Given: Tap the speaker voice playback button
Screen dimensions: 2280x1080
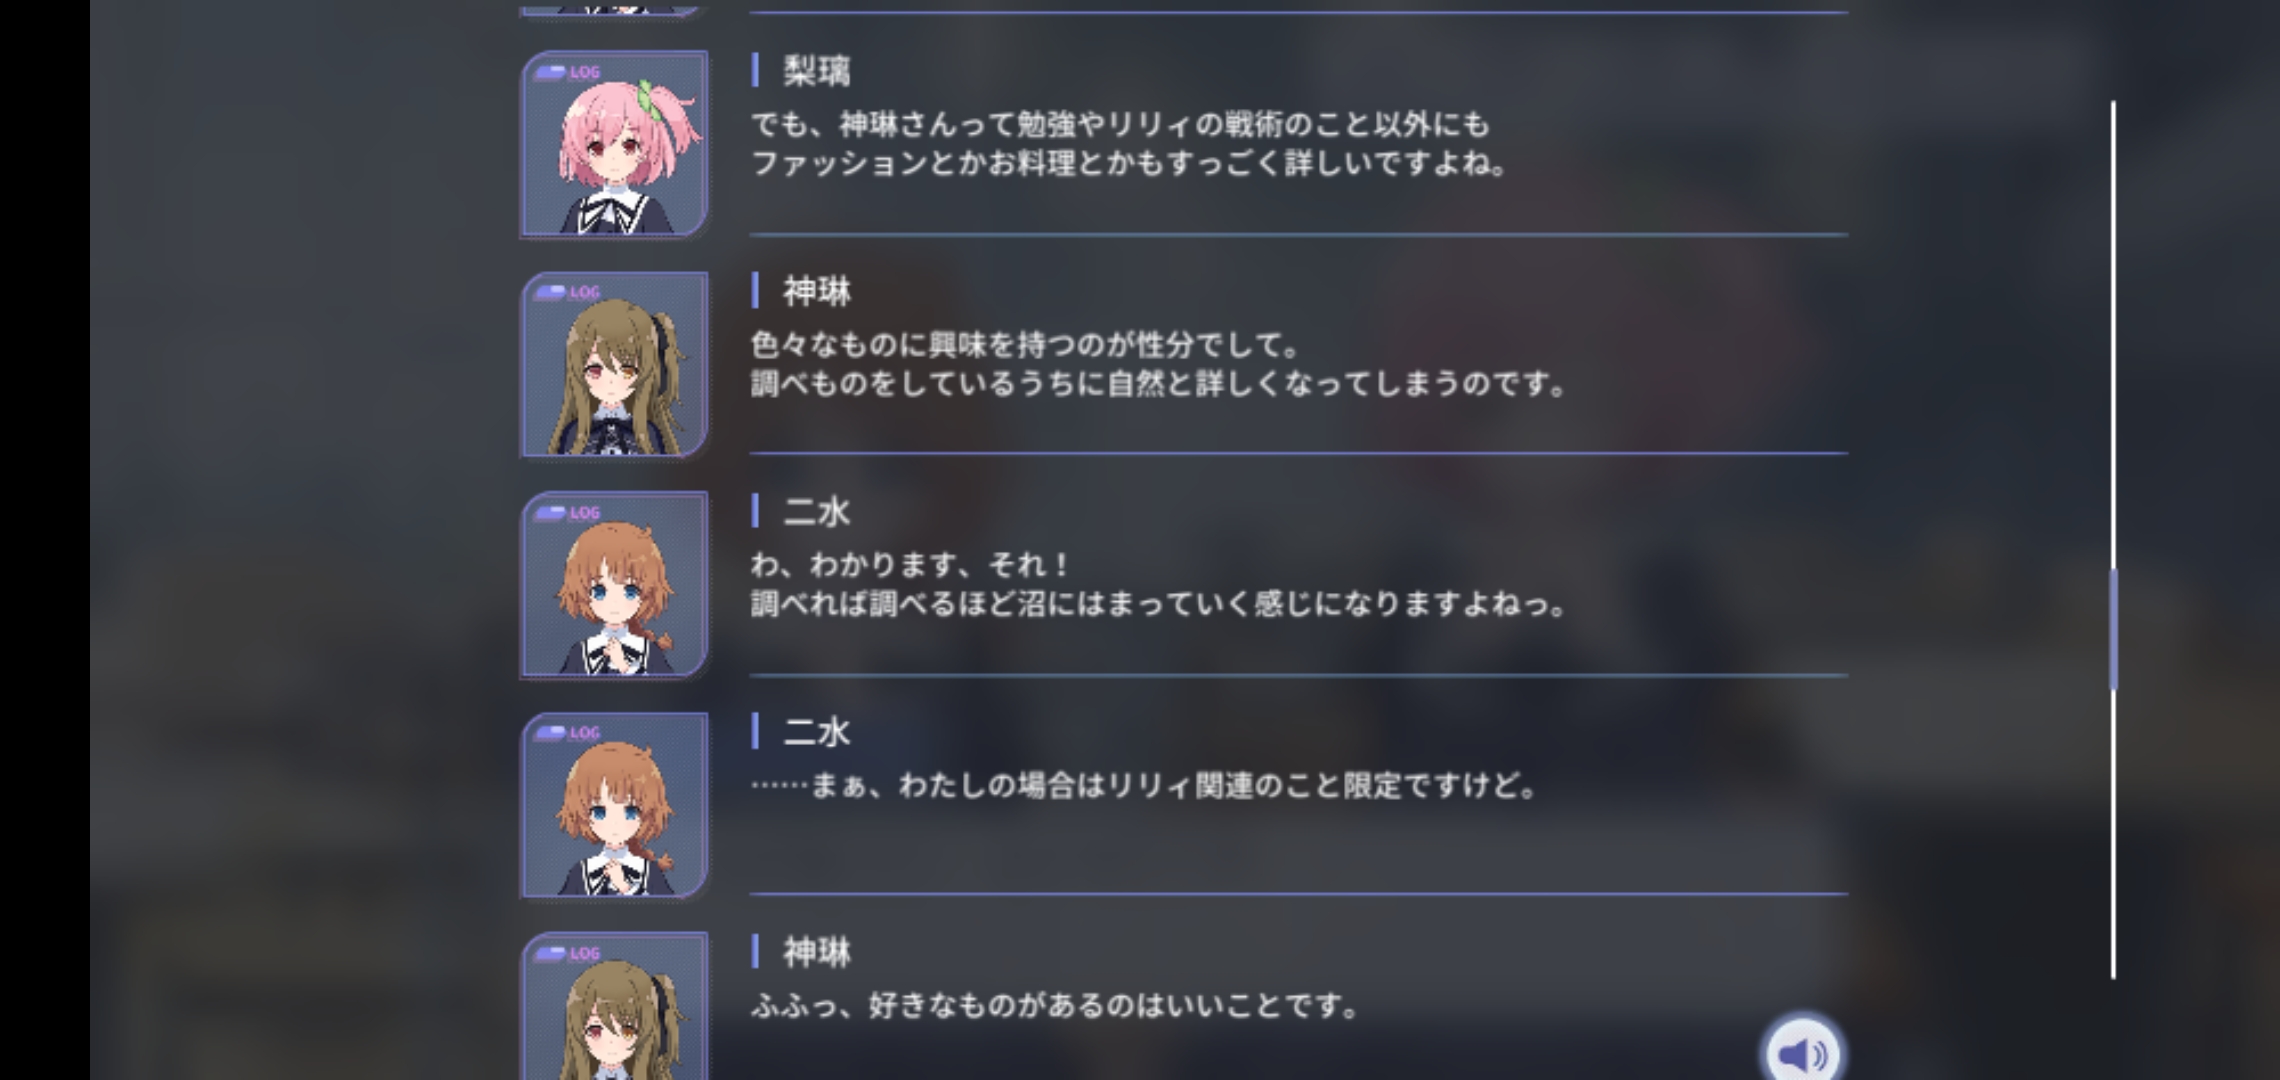Looking at the screenshot, I should coord(1802,1051).
